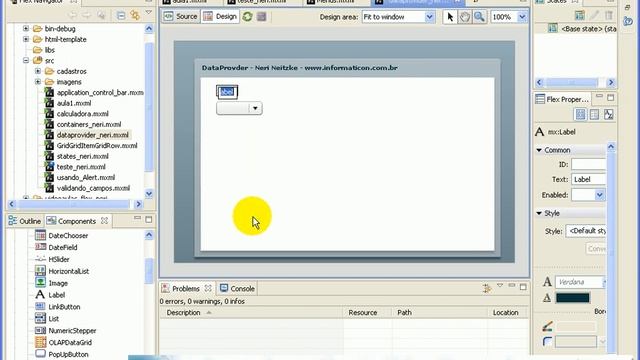Expand the cadastros folder

tap(38, 71)
